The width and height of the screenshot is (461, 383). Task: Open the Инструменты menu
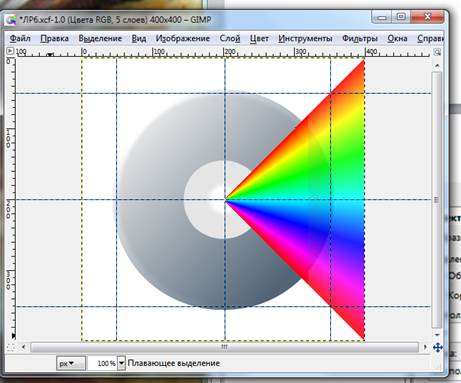[305, 38]
